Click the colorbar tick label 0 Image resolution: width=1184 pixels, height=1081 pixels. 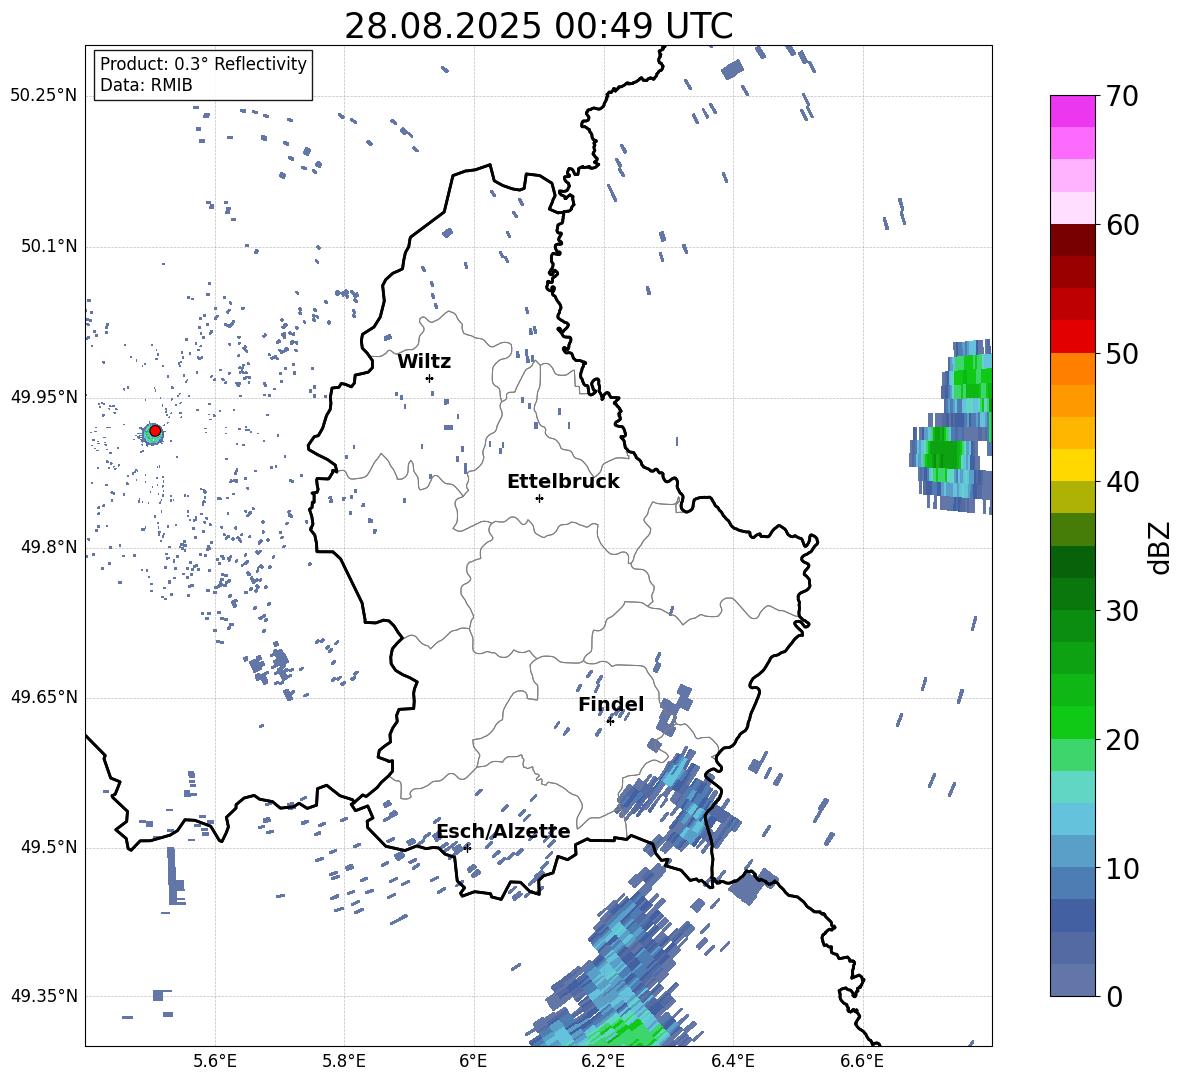(x=1114, y=997)
